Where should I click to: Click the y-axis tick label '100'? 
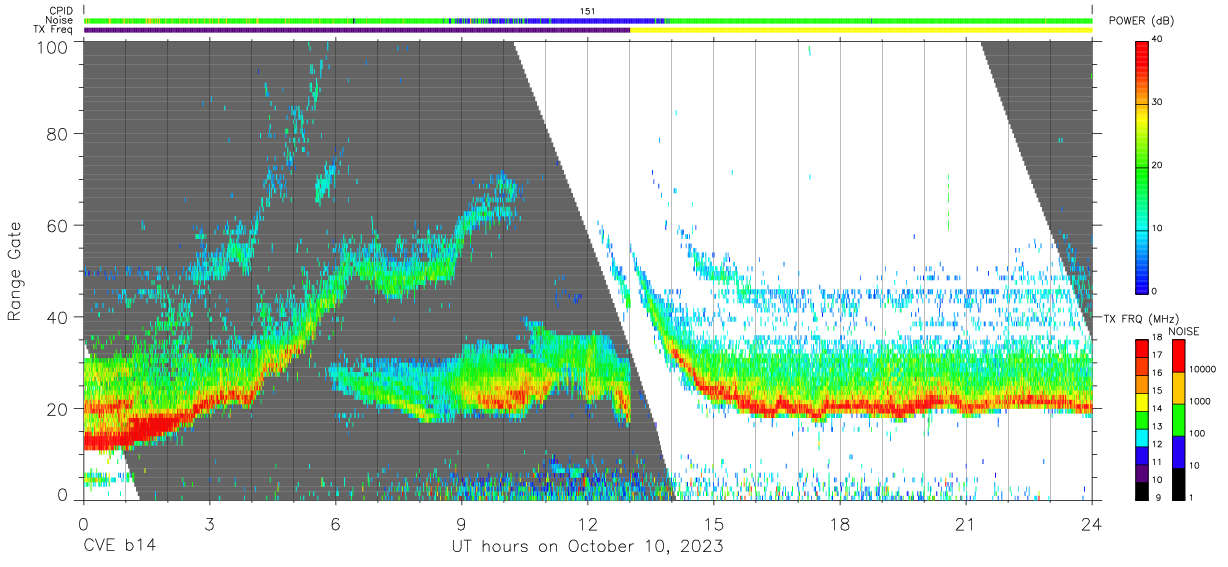point(53,47)
